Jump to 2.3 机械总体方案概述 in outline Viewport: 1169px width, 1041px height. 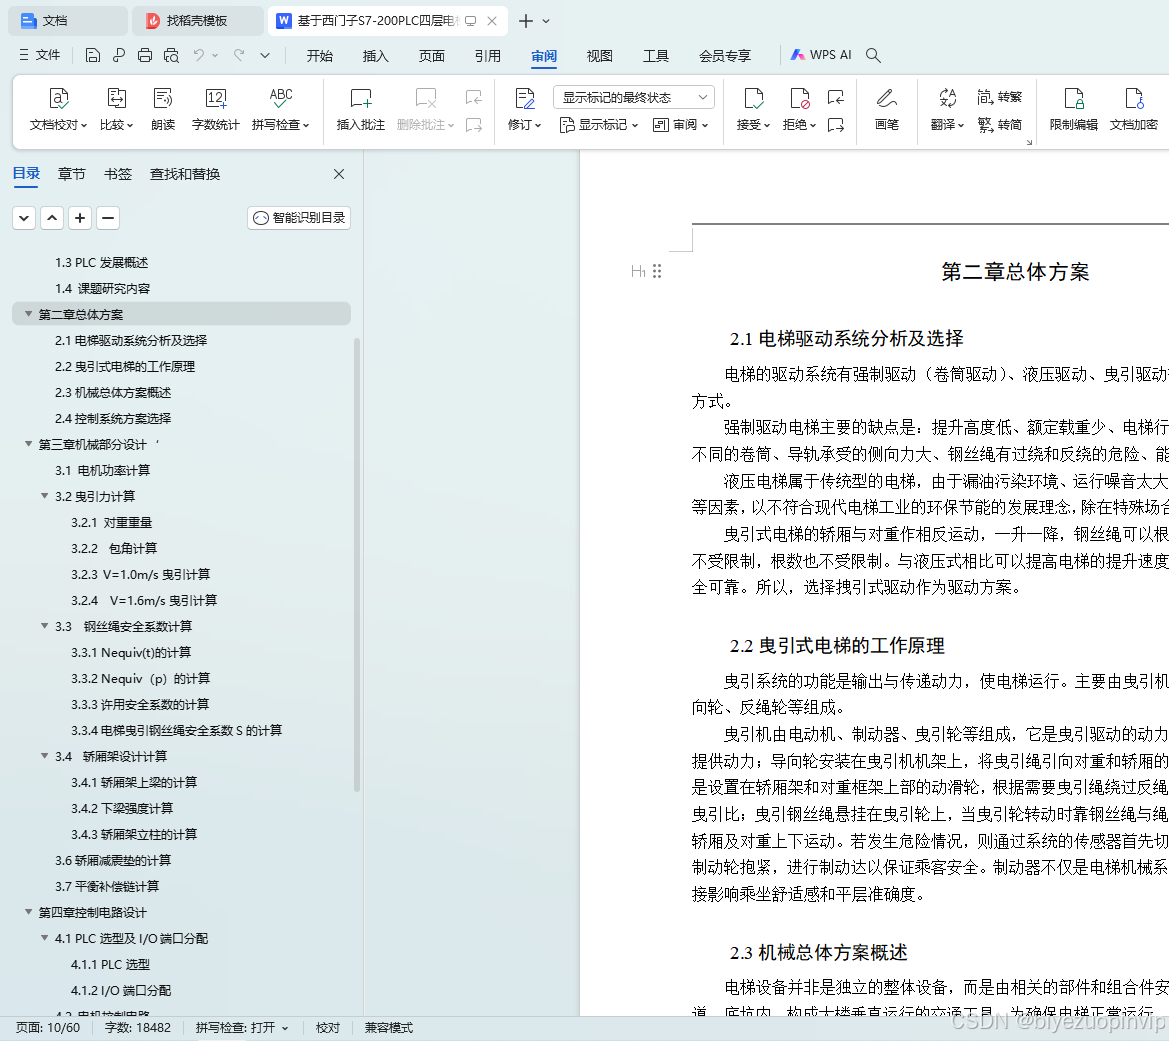[x=113, y=392]
